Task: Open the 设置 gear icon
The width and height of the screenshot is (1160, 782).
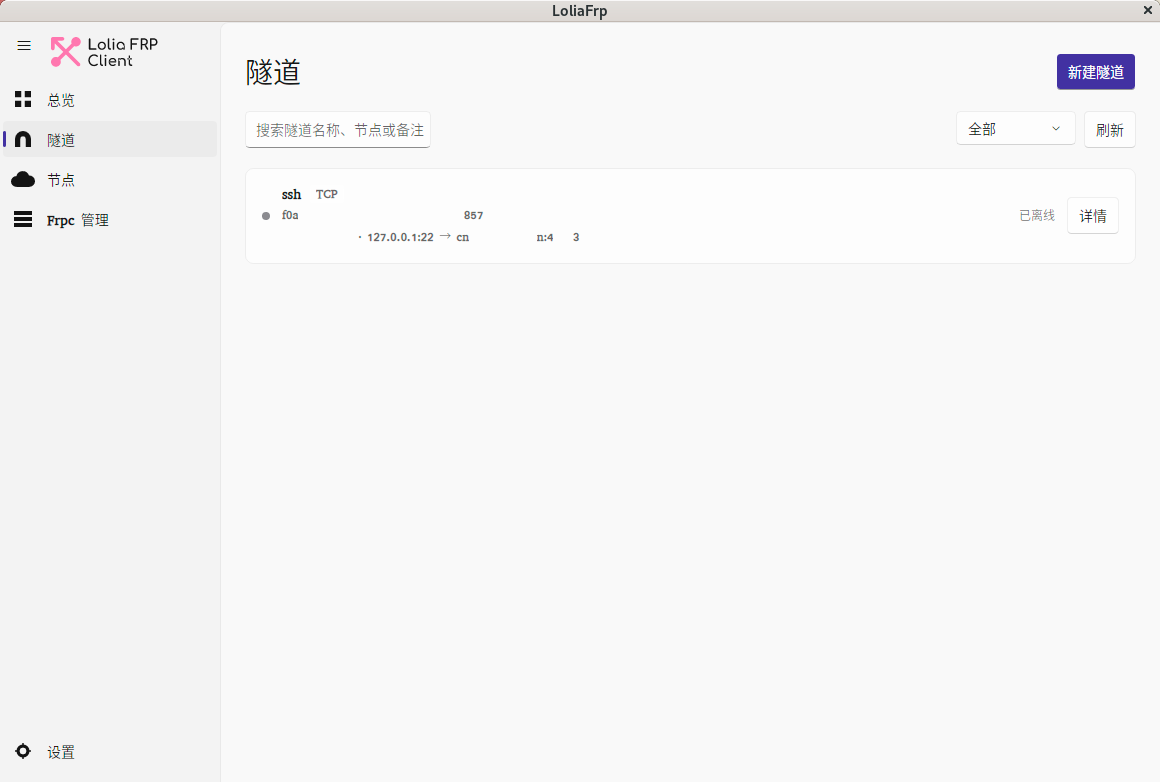Action: tap(23, 751)
